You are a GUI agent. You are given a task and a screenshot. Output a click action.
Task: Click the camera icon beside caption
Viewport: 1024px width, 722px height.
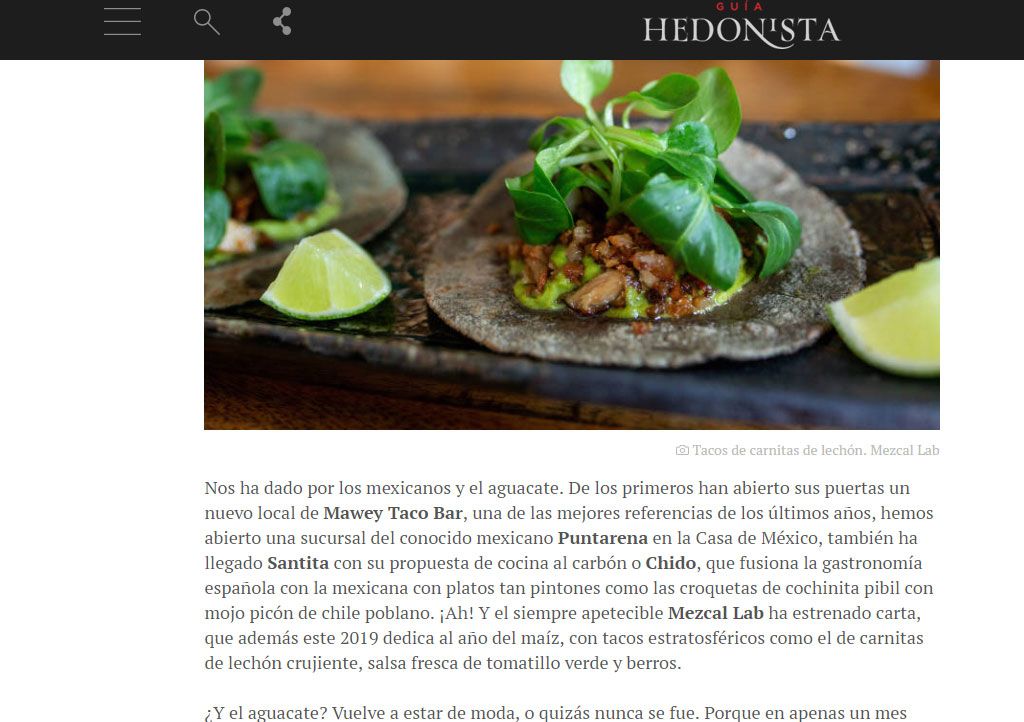point(682,450)
